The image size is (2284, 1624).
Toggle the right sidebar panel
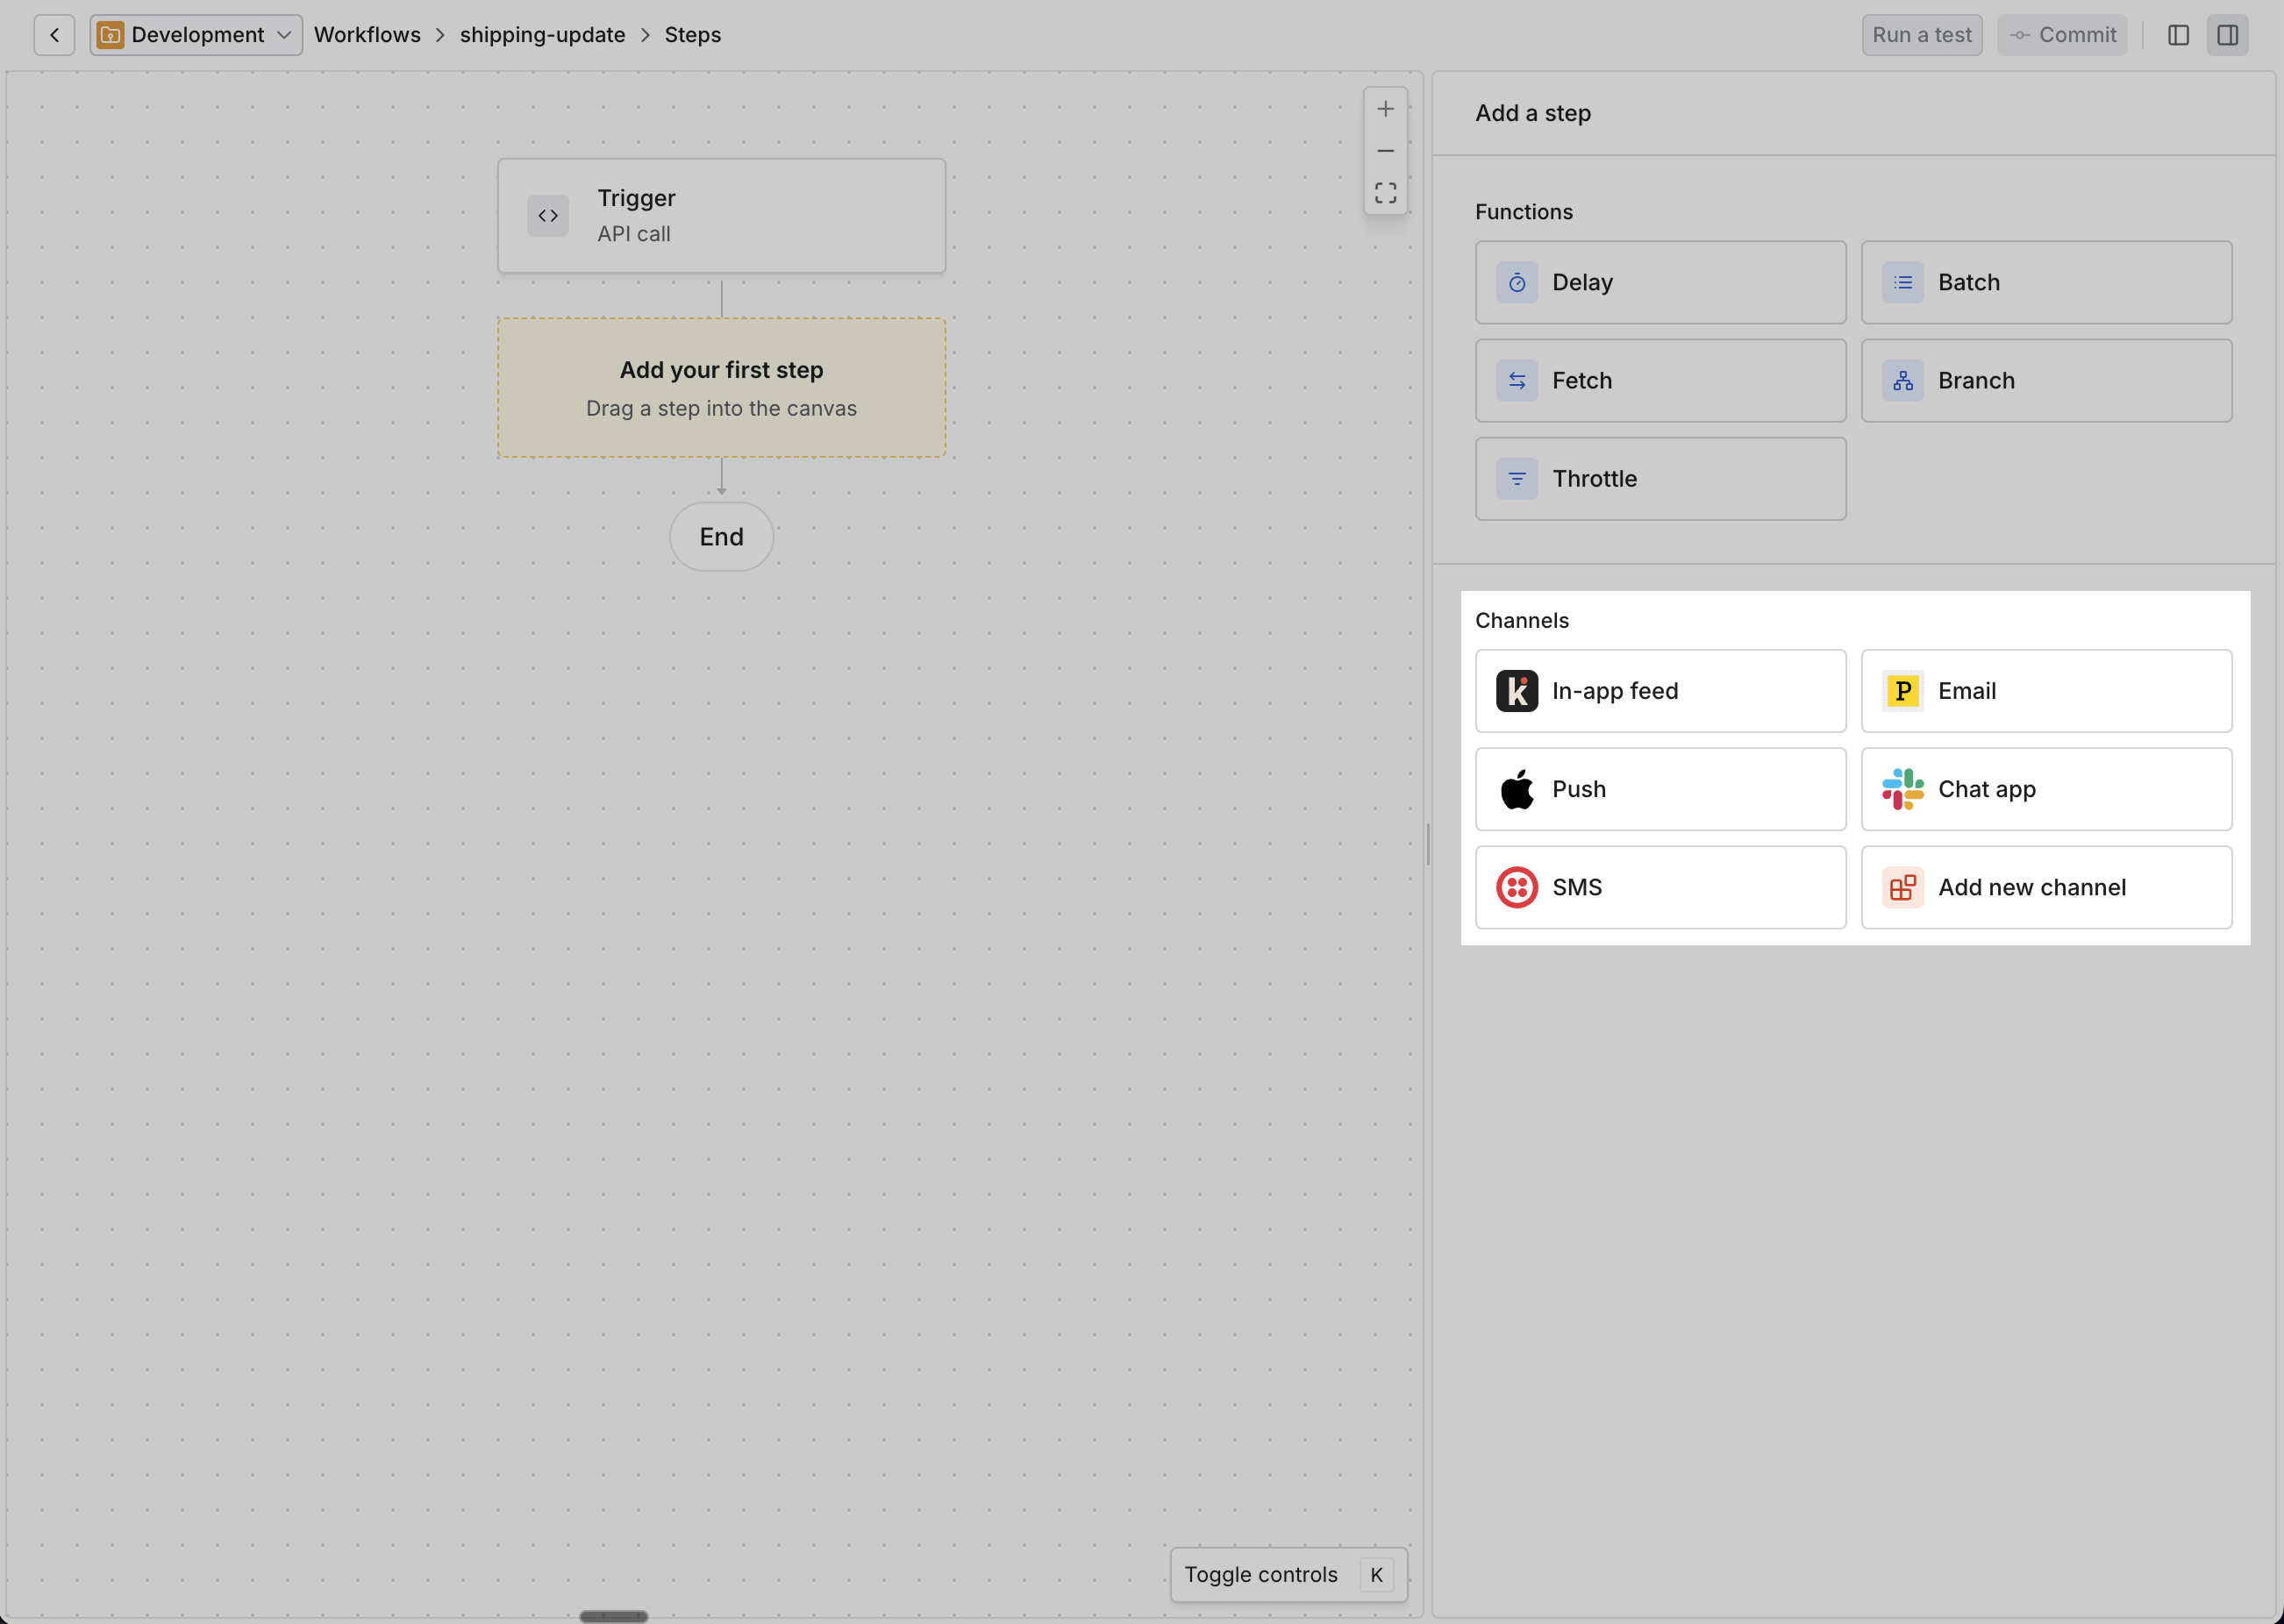[2229, 34]
